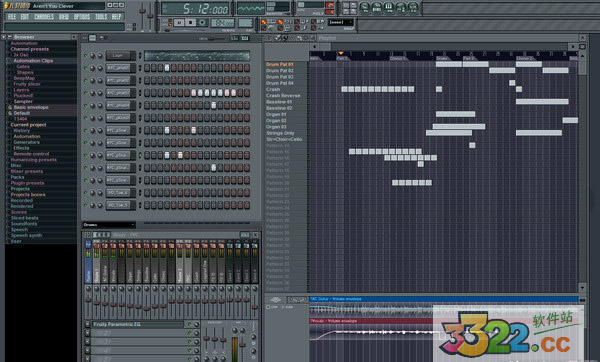Open the Snap dropdown set to none
The image size is (600, 362).
click(341, 22)
